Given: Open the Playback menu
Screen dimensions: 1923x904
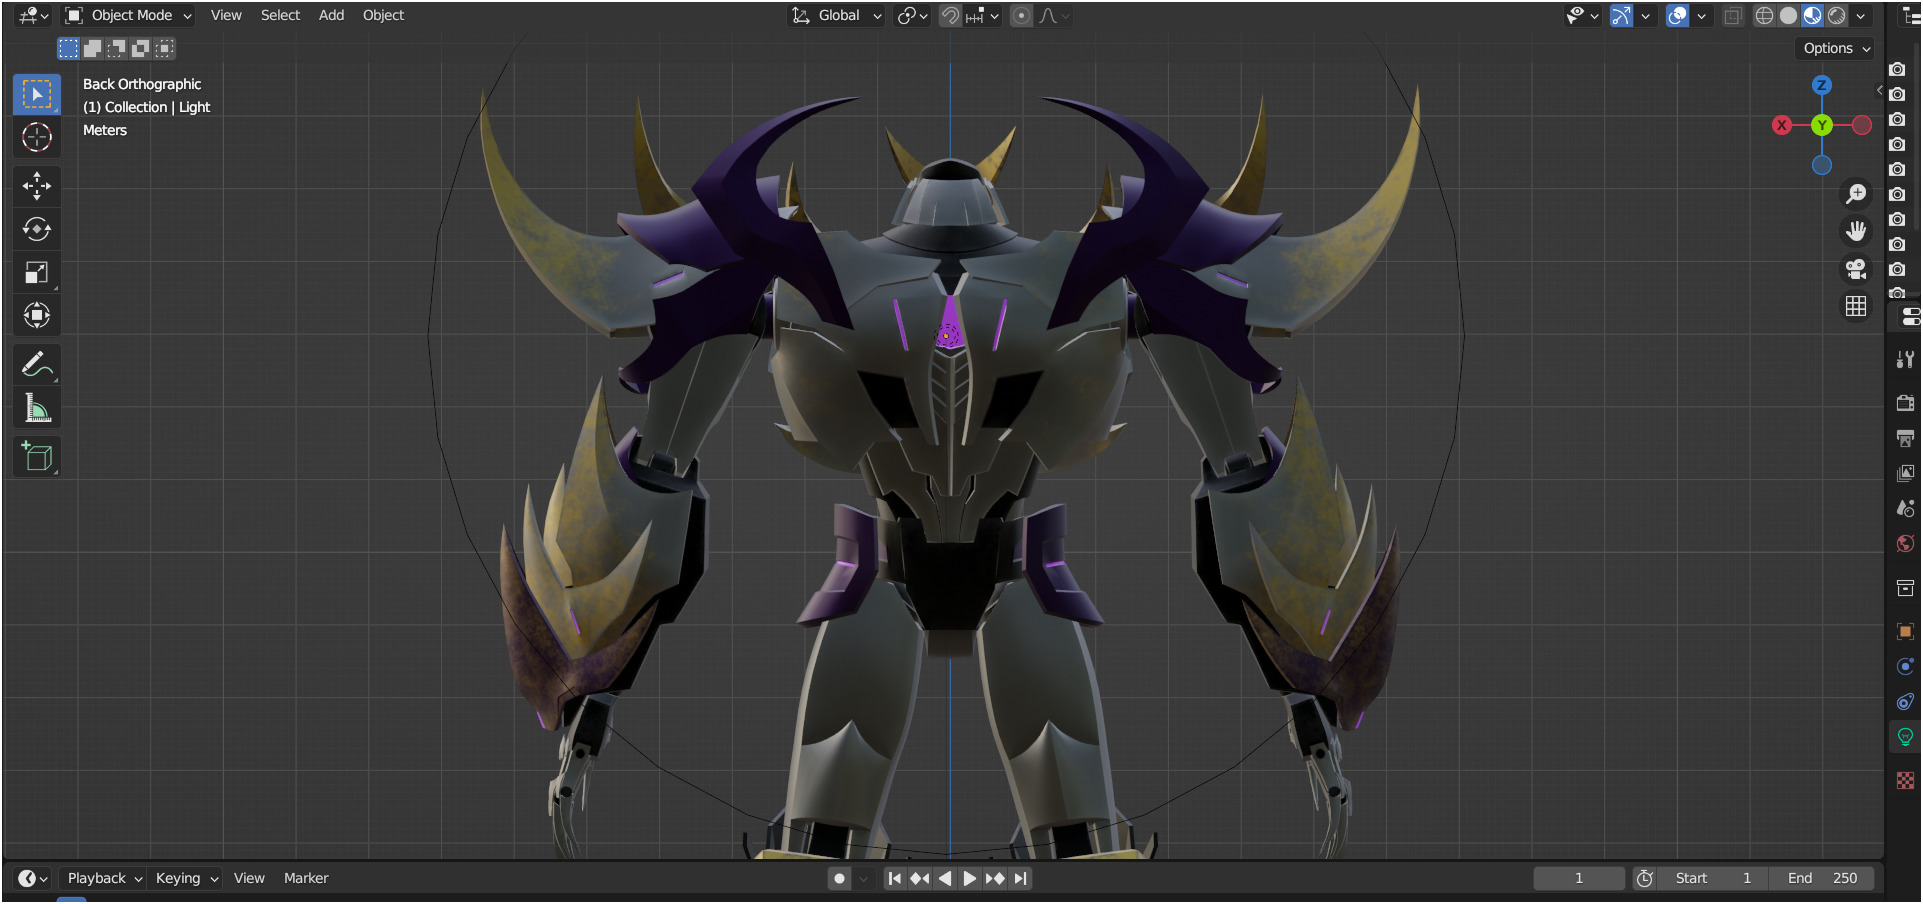Looking at the screenshot, I should pyautogui.click(x=104, y=878).
